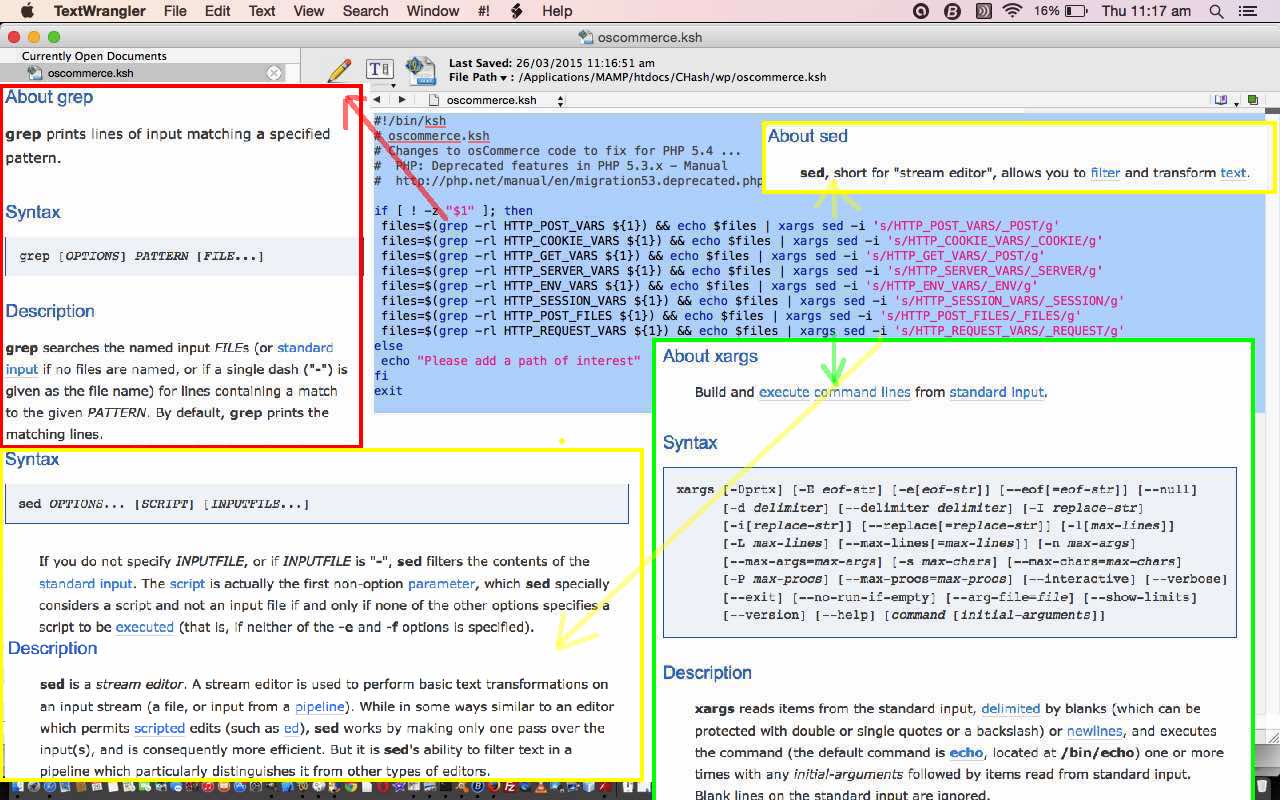Viewport: 1280px width, 800px height.
Task: Click the Spotlight search icon
Action: tap(1217, 11)
